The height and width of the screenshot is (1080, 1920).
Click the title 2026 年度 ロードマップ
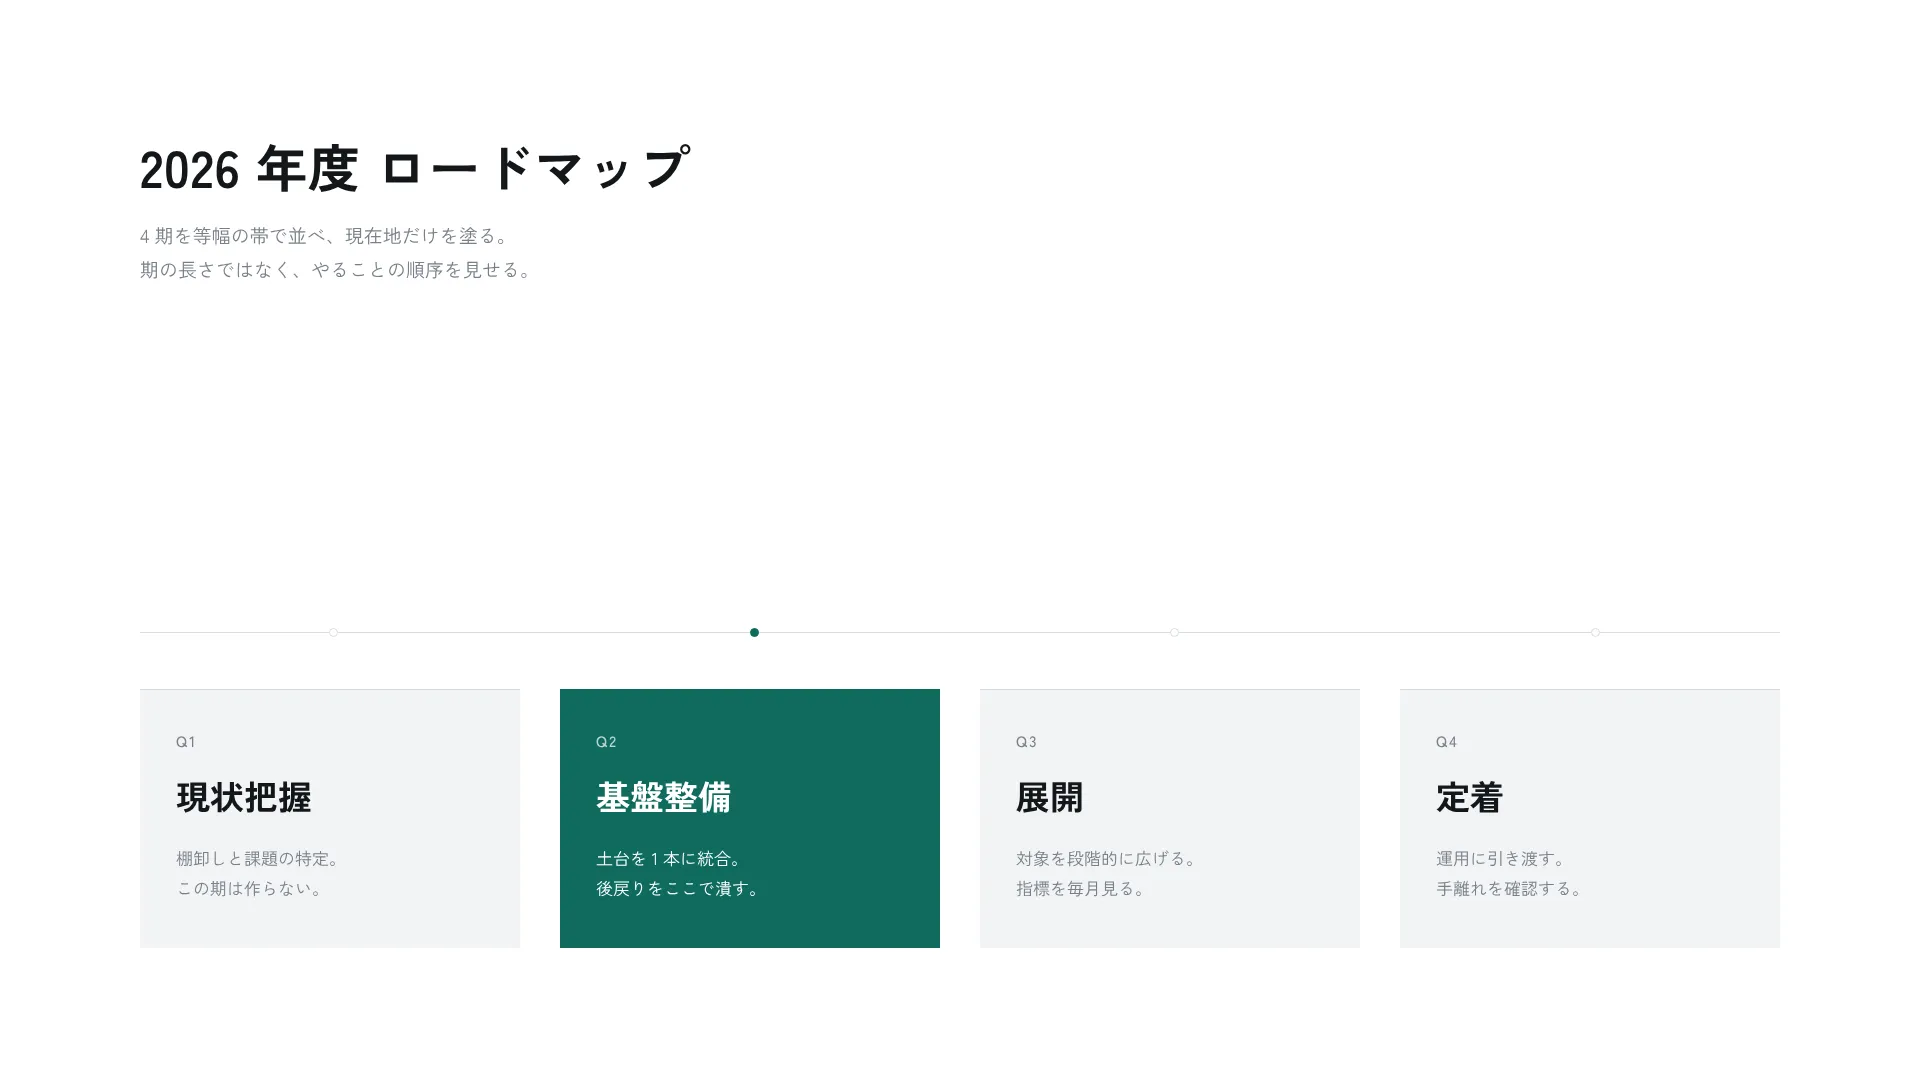point(414,168)
